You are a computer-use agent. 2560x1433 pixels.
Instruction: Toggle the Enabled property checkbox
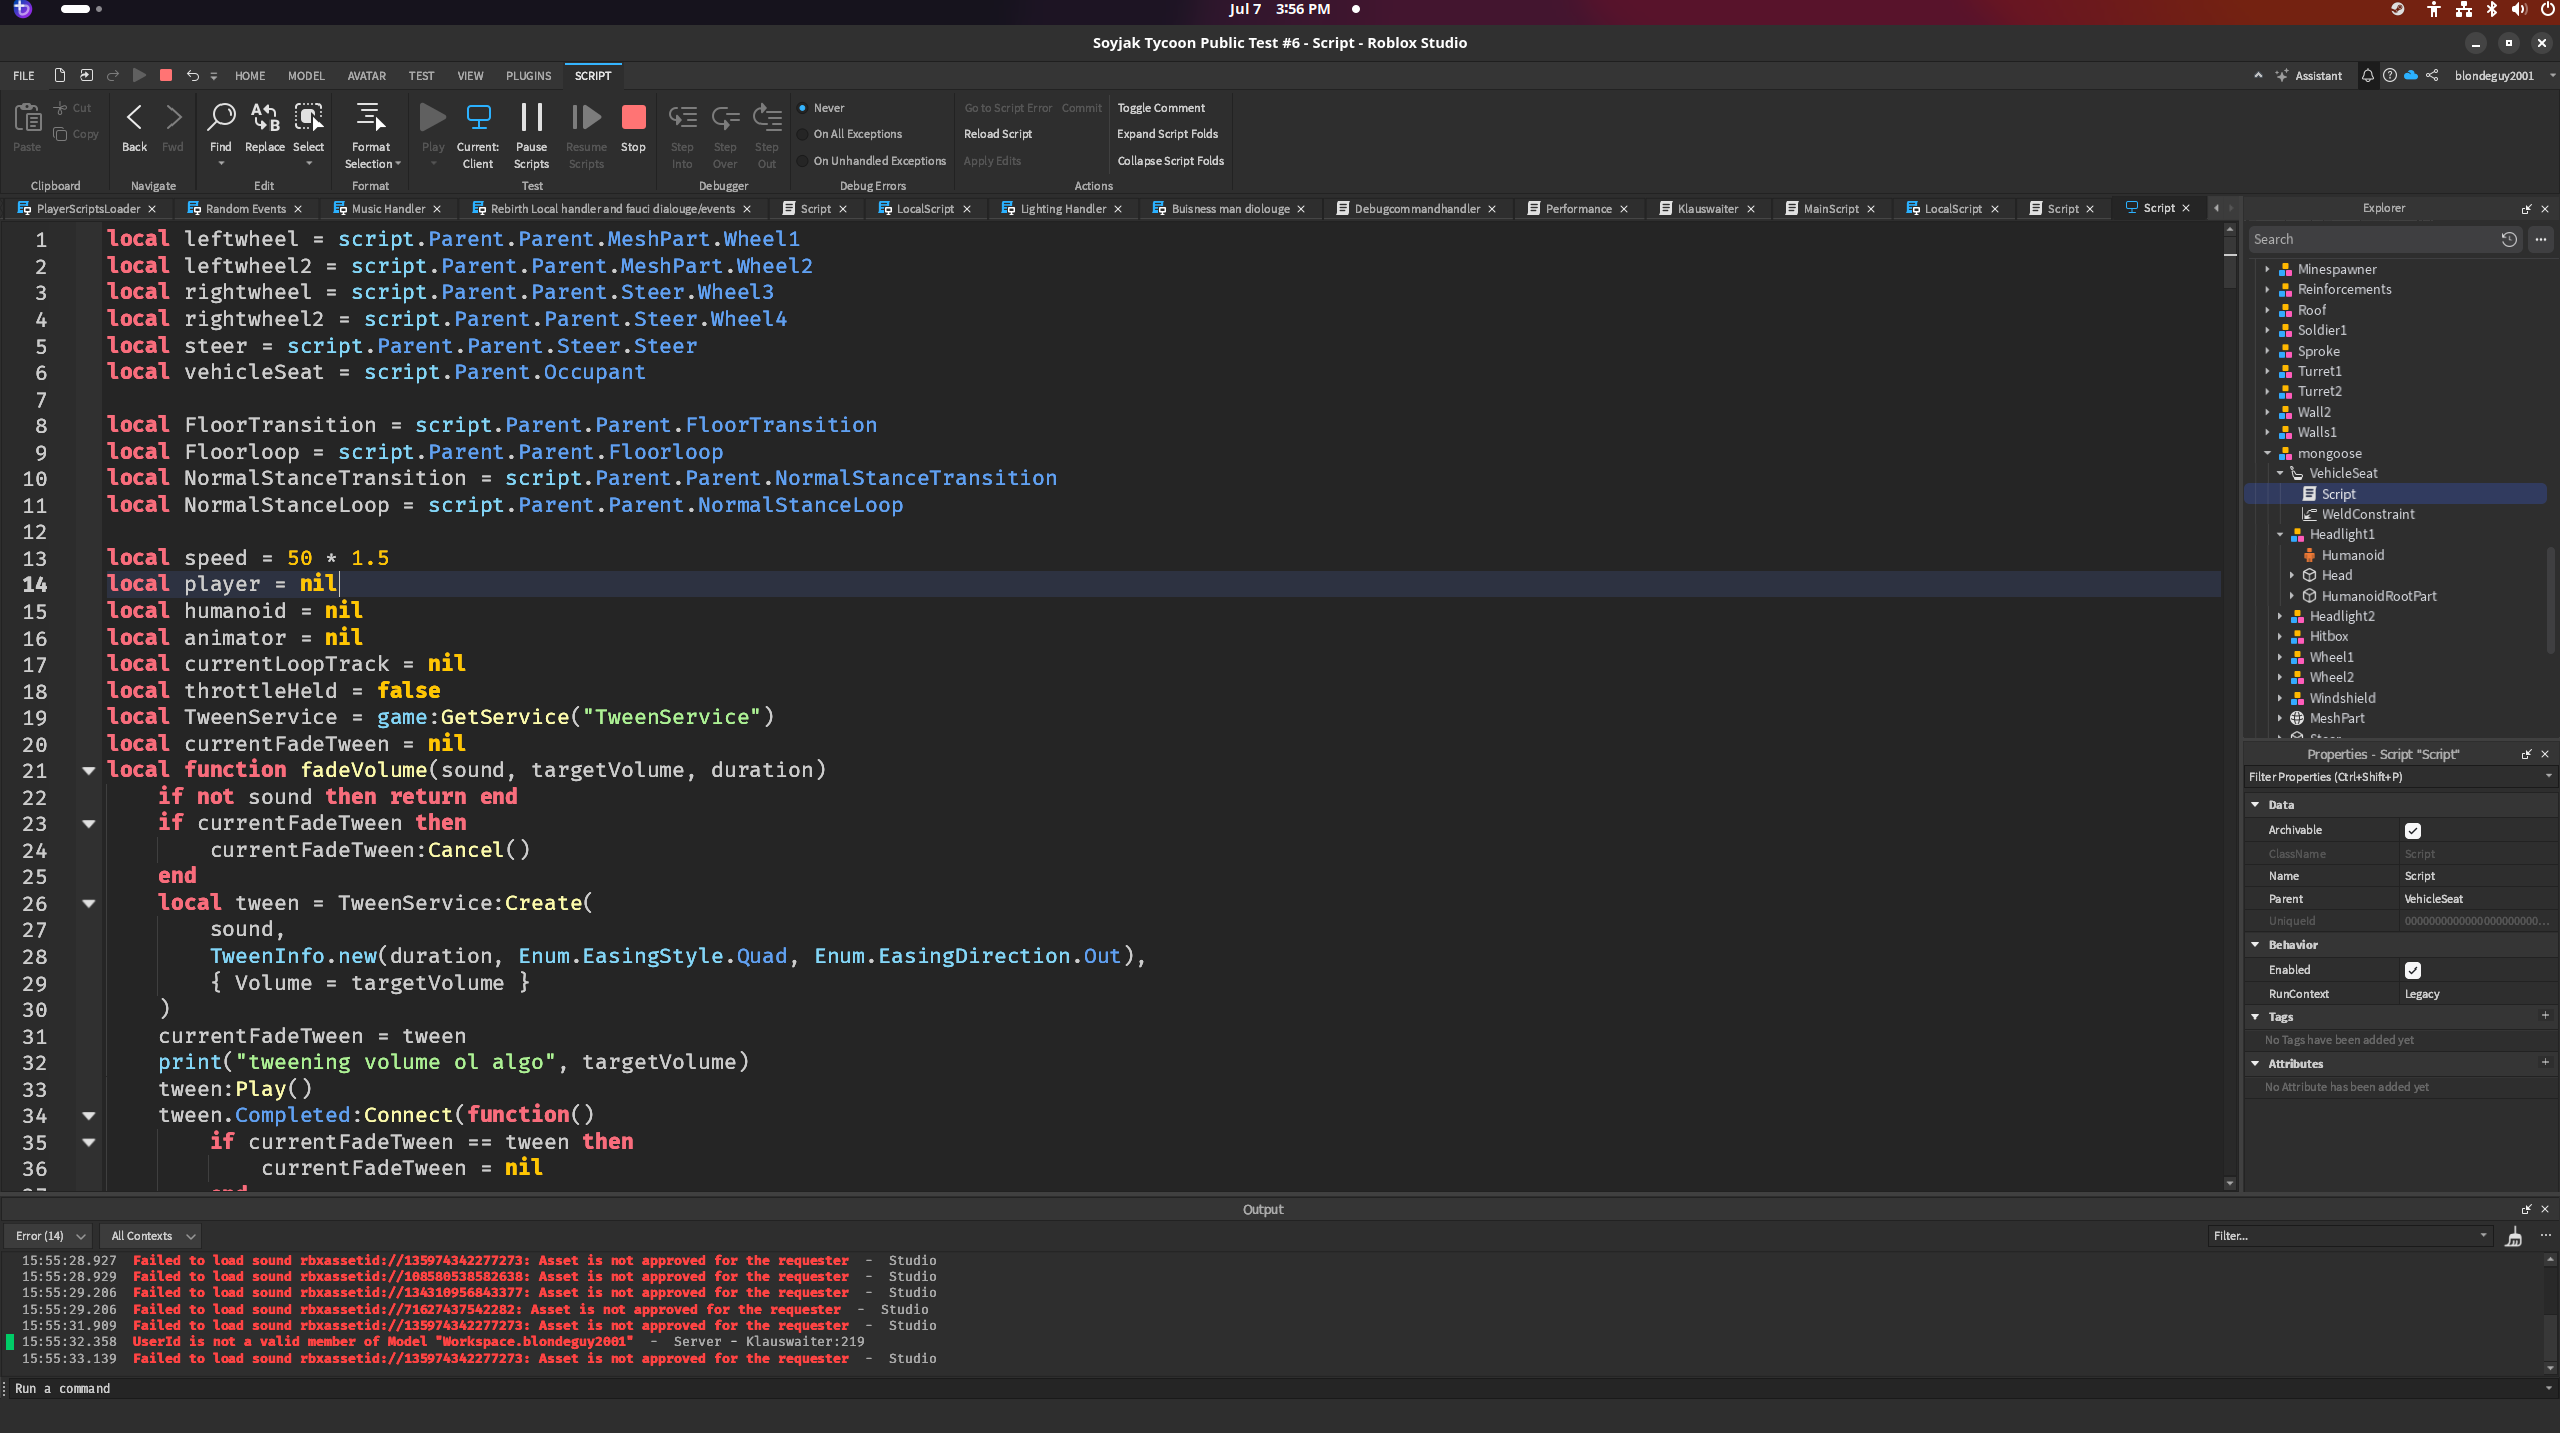pos(2412,970)
